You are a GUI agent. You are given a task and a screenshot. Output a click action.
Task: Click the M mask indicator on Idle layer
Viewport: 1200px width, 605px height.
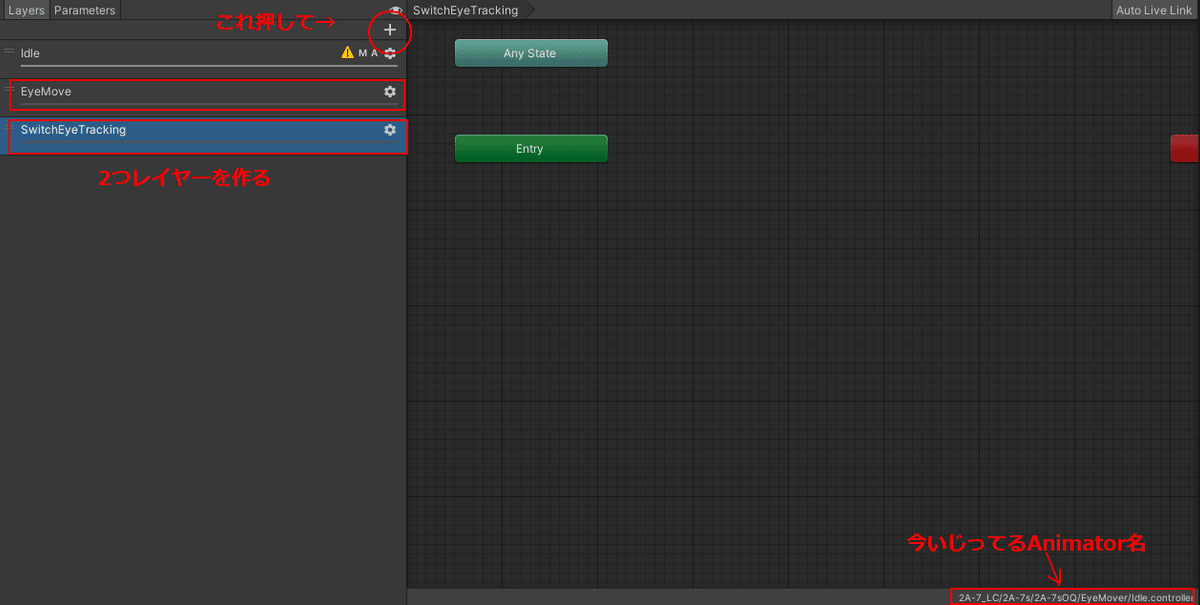tap(362, 53)
